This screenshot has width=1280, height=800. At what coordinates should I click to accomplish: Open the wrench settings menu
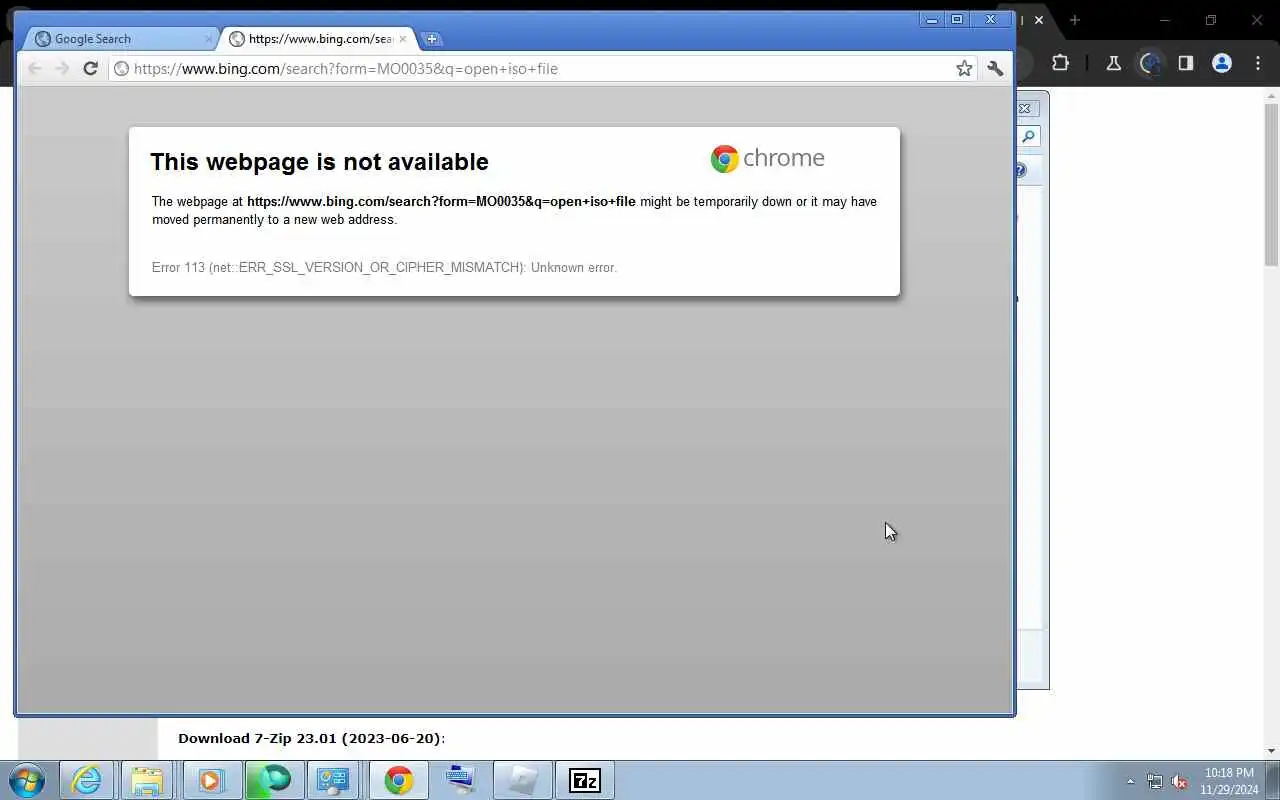[995, 68]
